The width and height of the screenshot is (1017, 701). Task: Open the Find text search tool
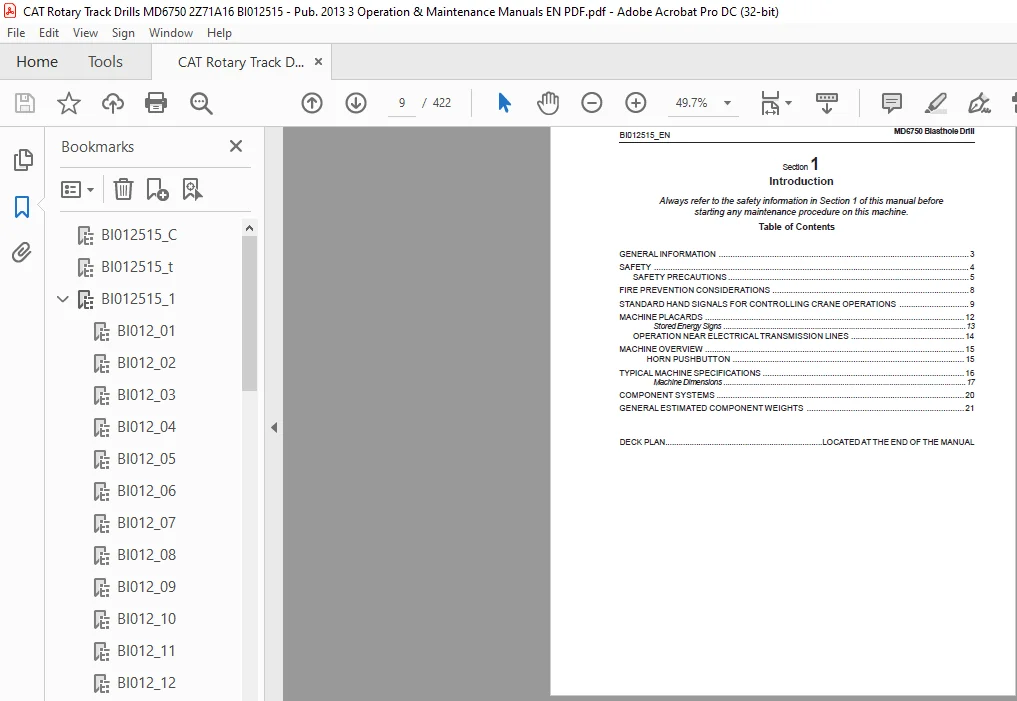(201, 103)
